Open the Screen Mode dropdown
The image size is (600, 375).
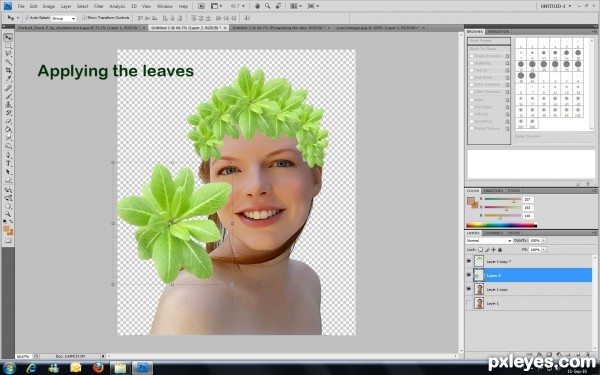coord(313,6)
